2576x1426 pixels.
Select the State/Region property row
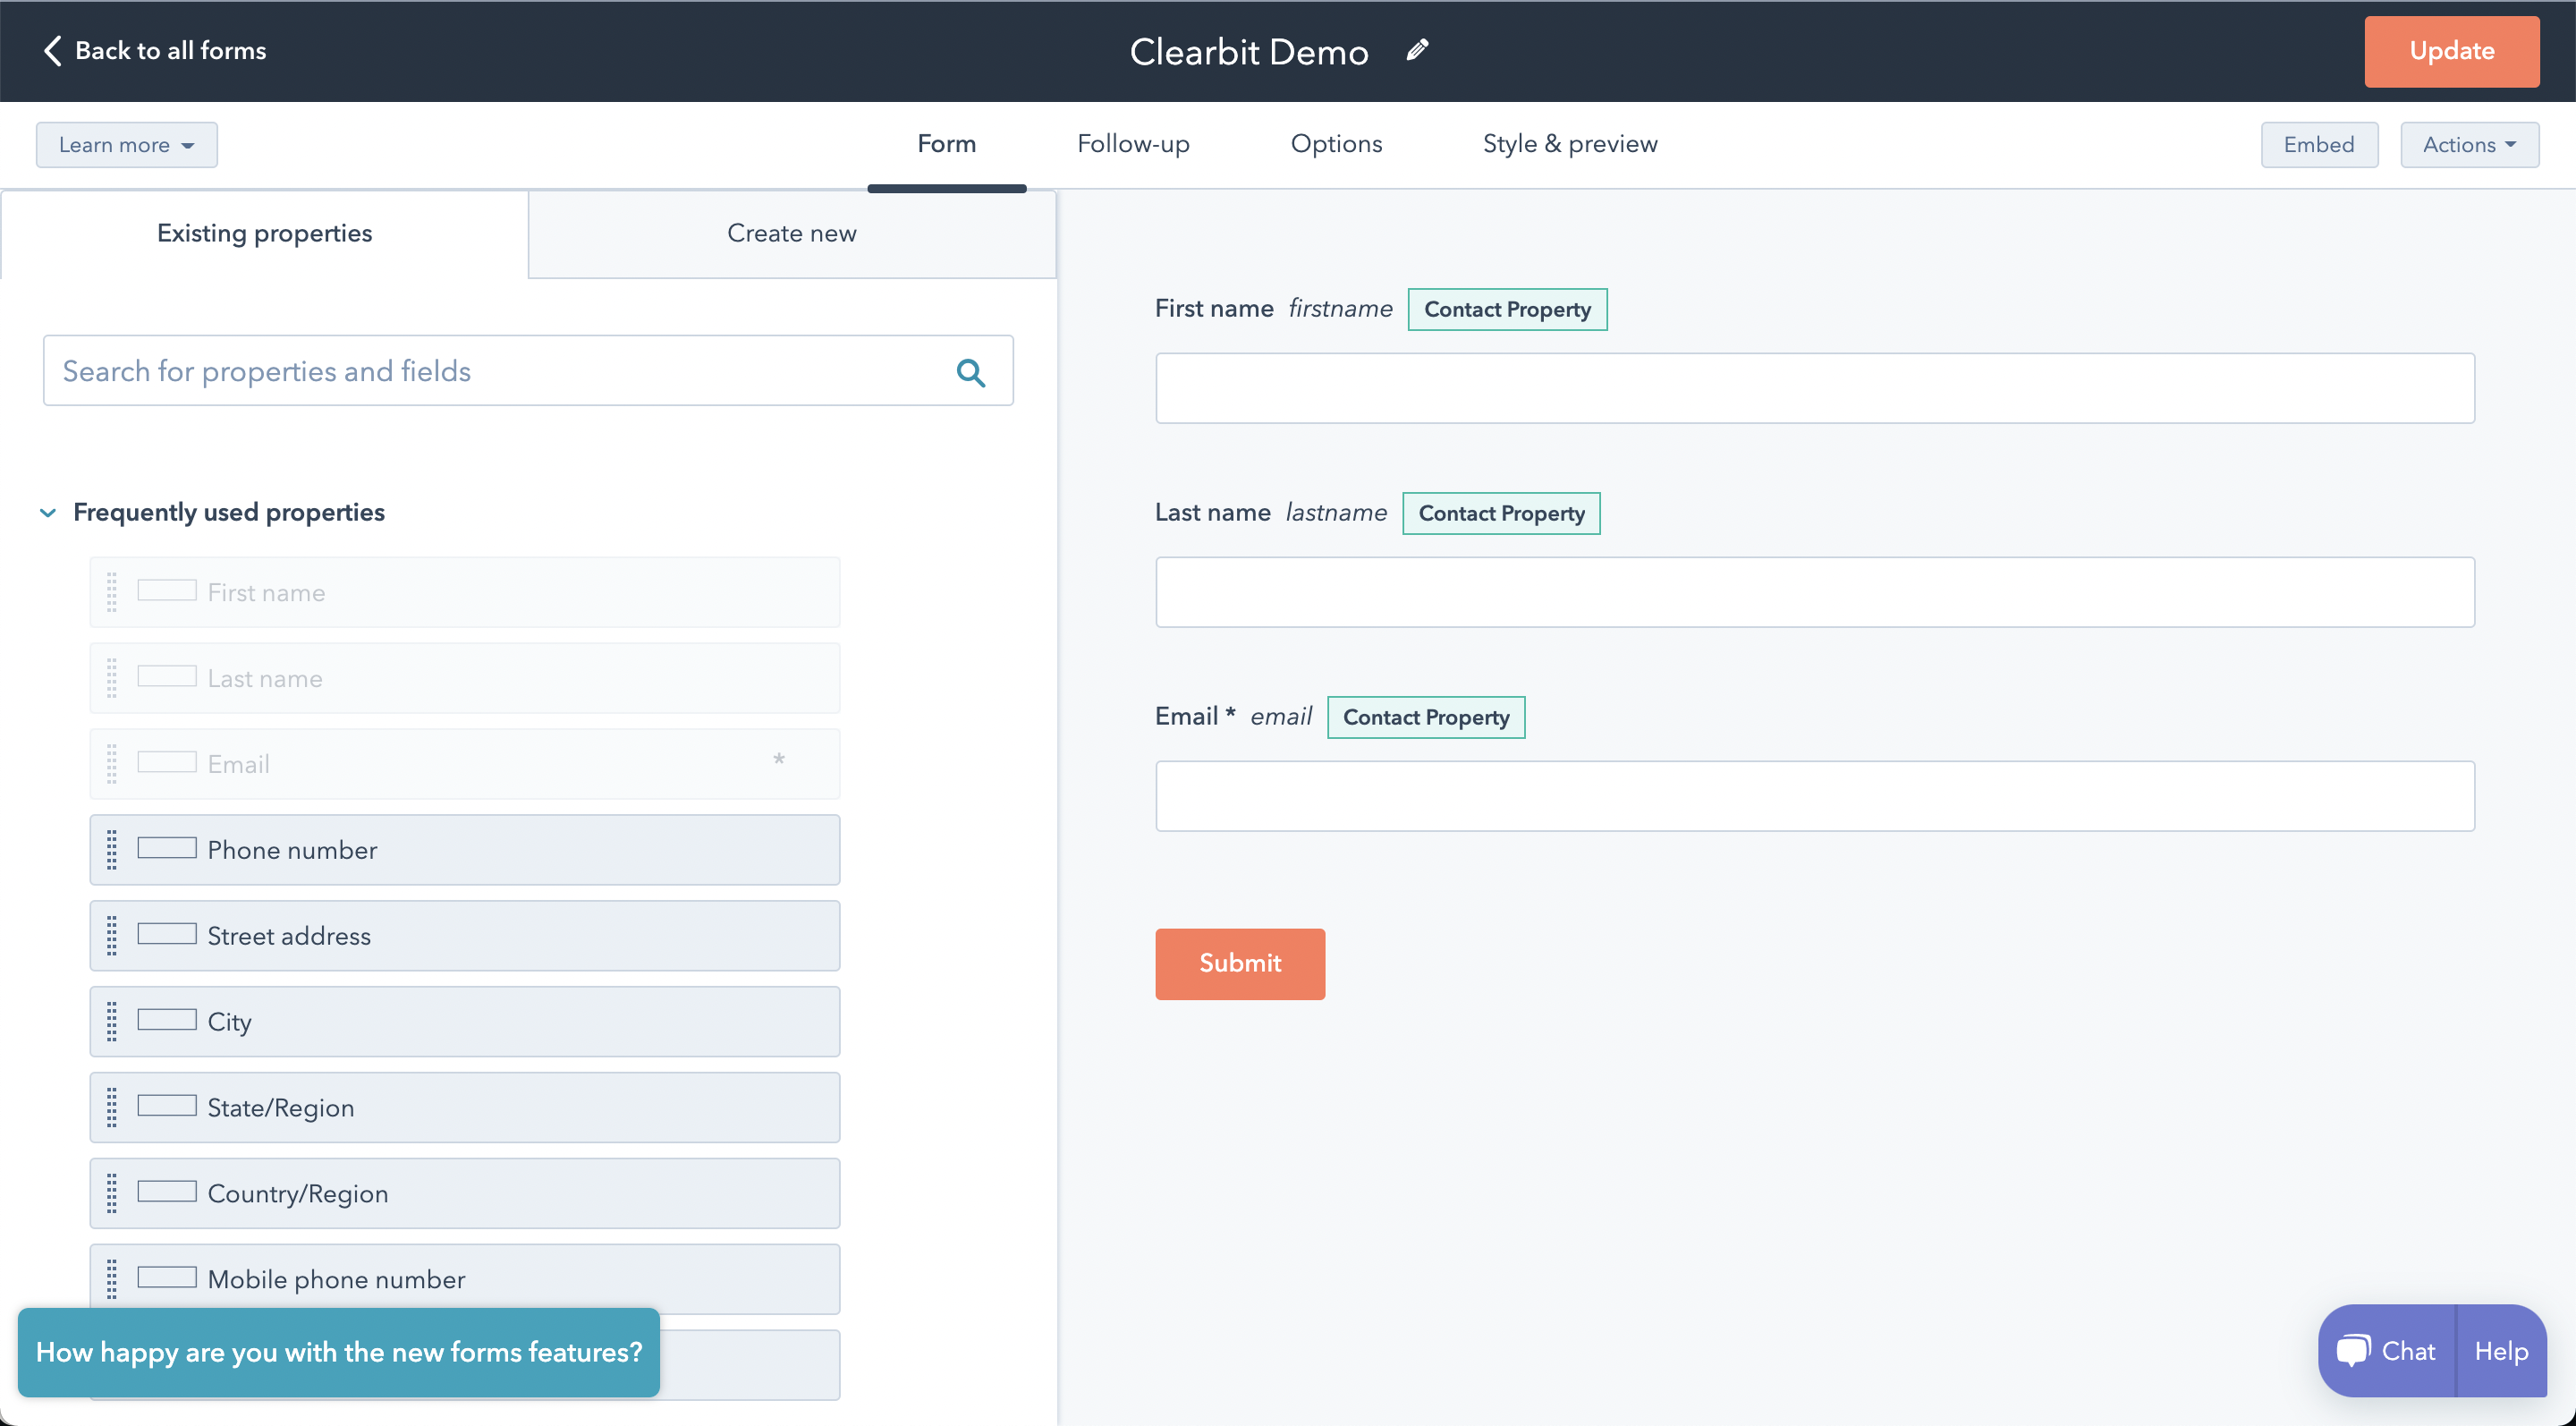pyautogui.click(x=465, y=1108)
